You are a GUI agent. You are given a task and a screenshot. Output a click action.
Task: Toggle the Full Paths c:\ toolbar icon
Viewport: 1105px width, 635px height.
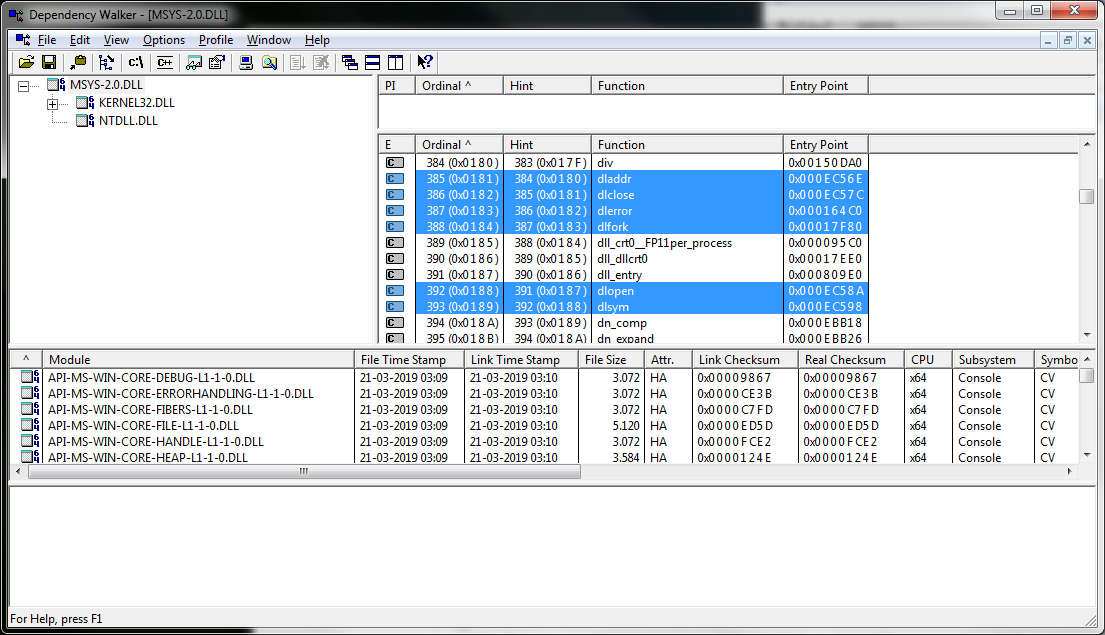click(135, 63)
